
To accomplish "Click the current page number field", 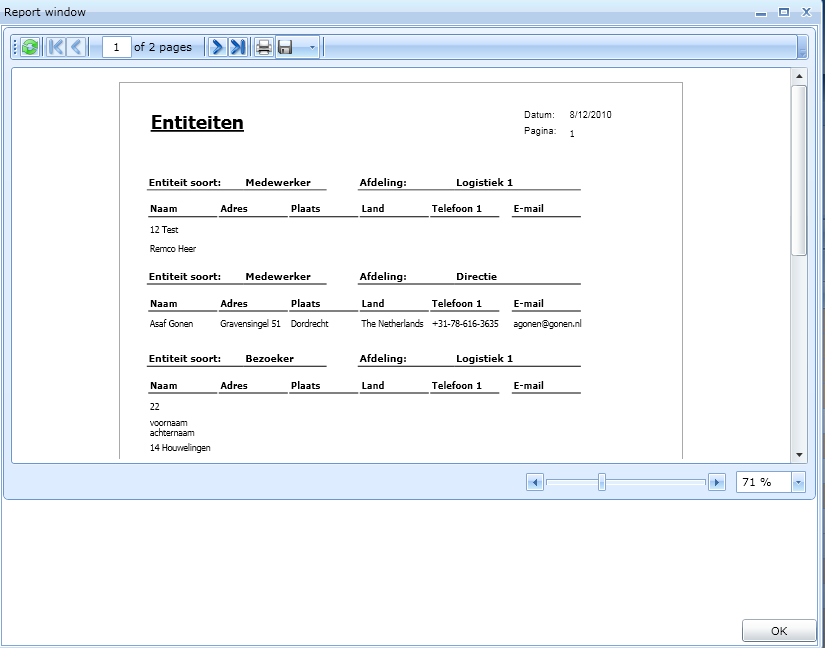I will click(x=116, y=47).
